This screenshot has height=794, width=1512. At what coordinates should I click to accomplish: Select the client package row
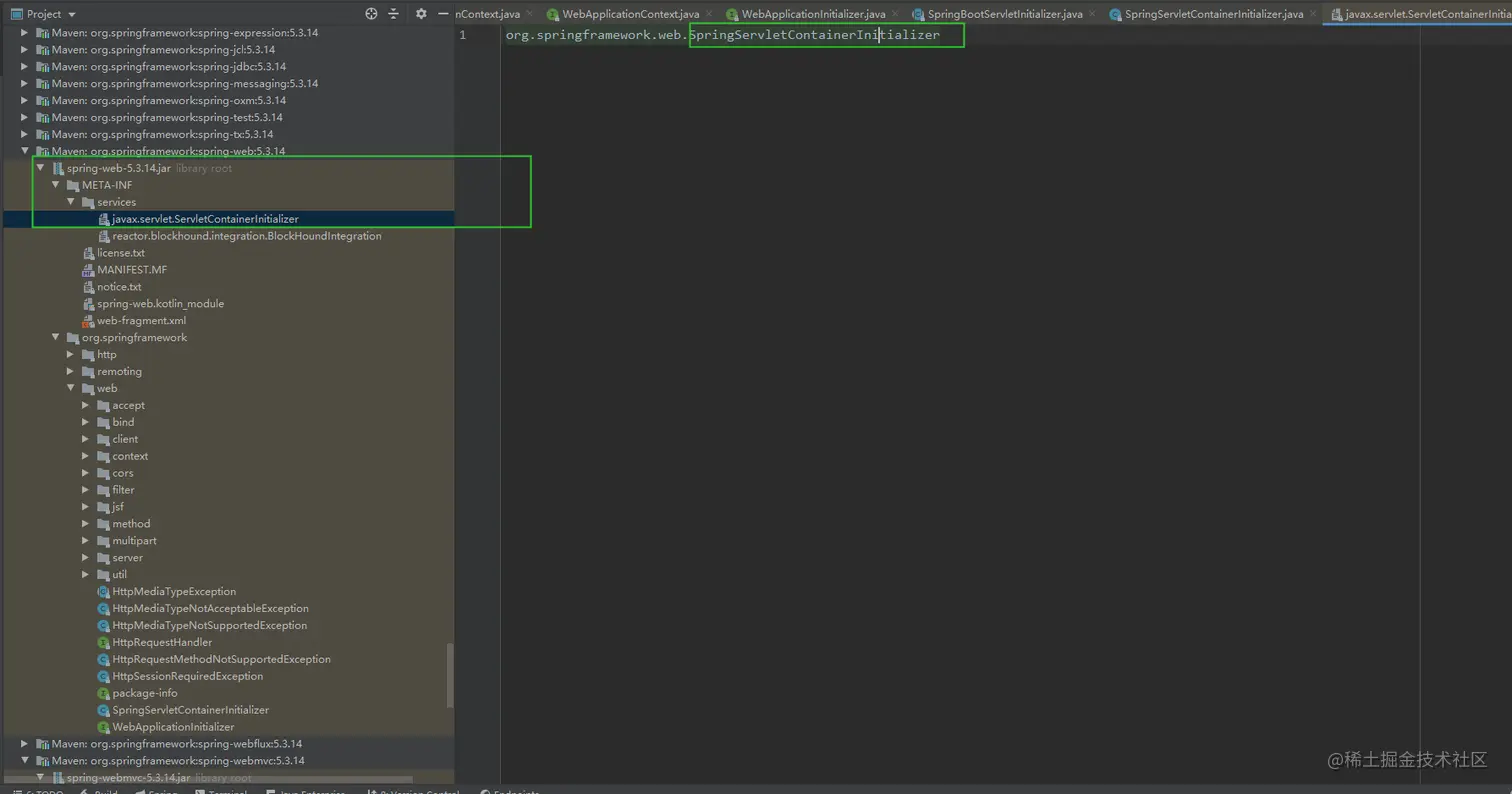228,439
